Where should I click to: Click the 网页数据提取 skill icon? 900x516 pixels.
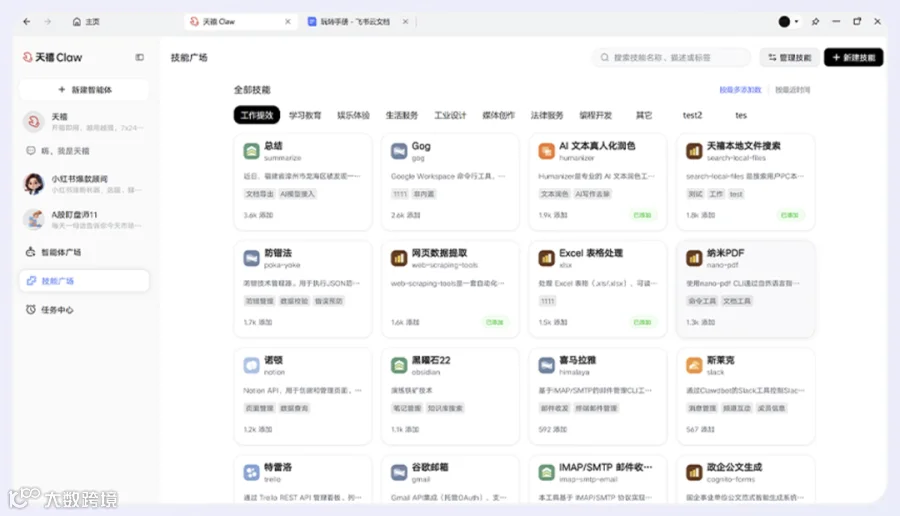point(399,258)
